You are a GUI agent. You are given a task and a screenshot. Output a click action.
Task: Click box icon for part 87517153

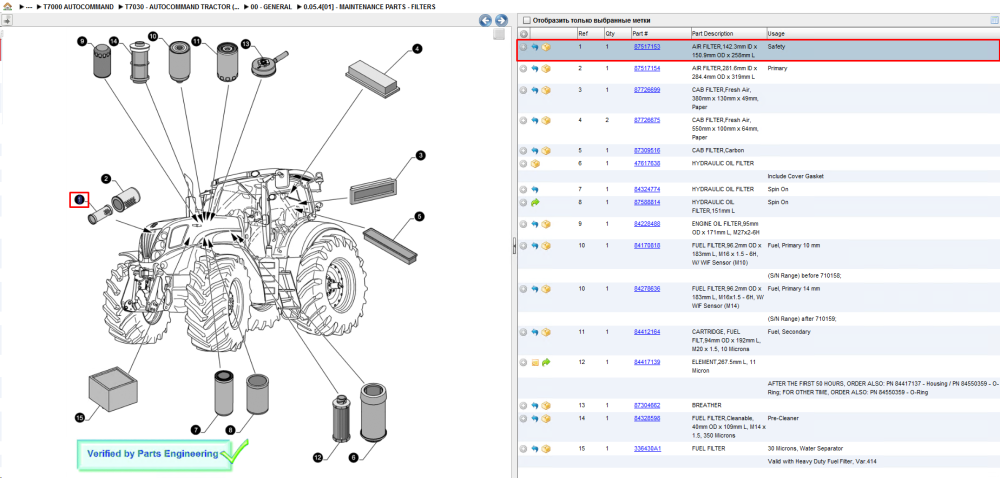[x=546, y=47]
